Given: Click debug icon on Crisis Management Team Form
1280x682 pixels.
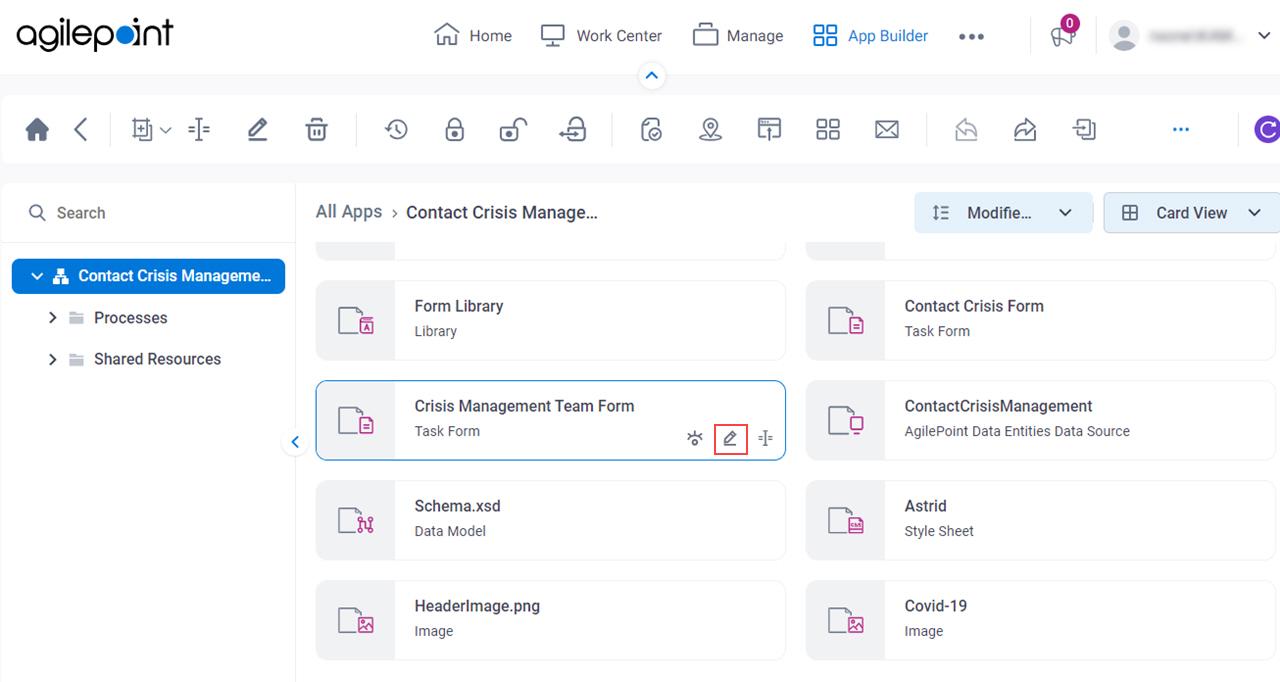Looking at the screenshot, I should tap(695, 438).
